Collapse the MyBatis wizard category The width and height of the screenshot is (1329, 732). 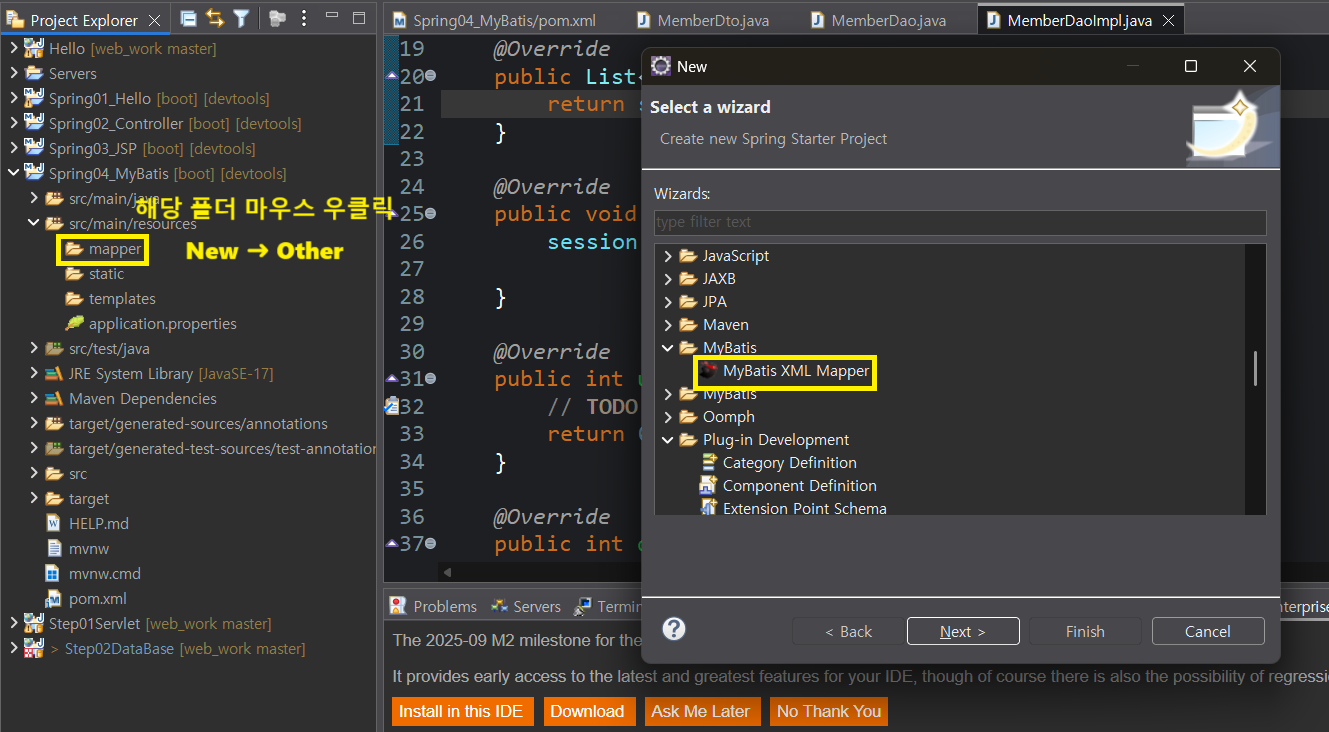coord(668,348)
